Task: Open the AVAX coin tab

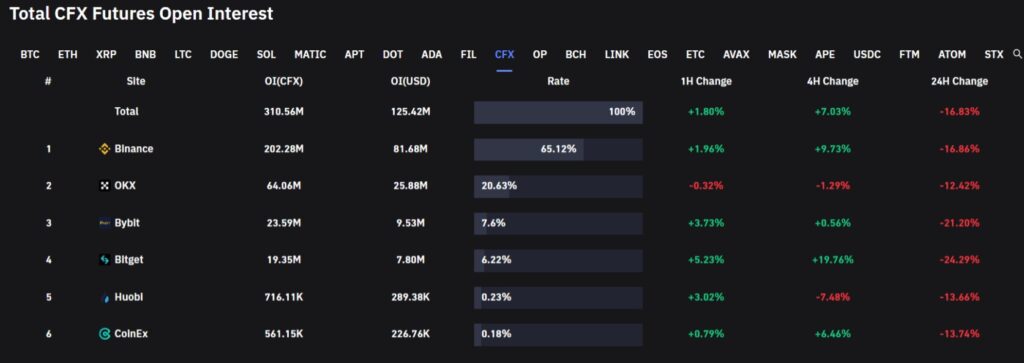Action: (736, 55)
